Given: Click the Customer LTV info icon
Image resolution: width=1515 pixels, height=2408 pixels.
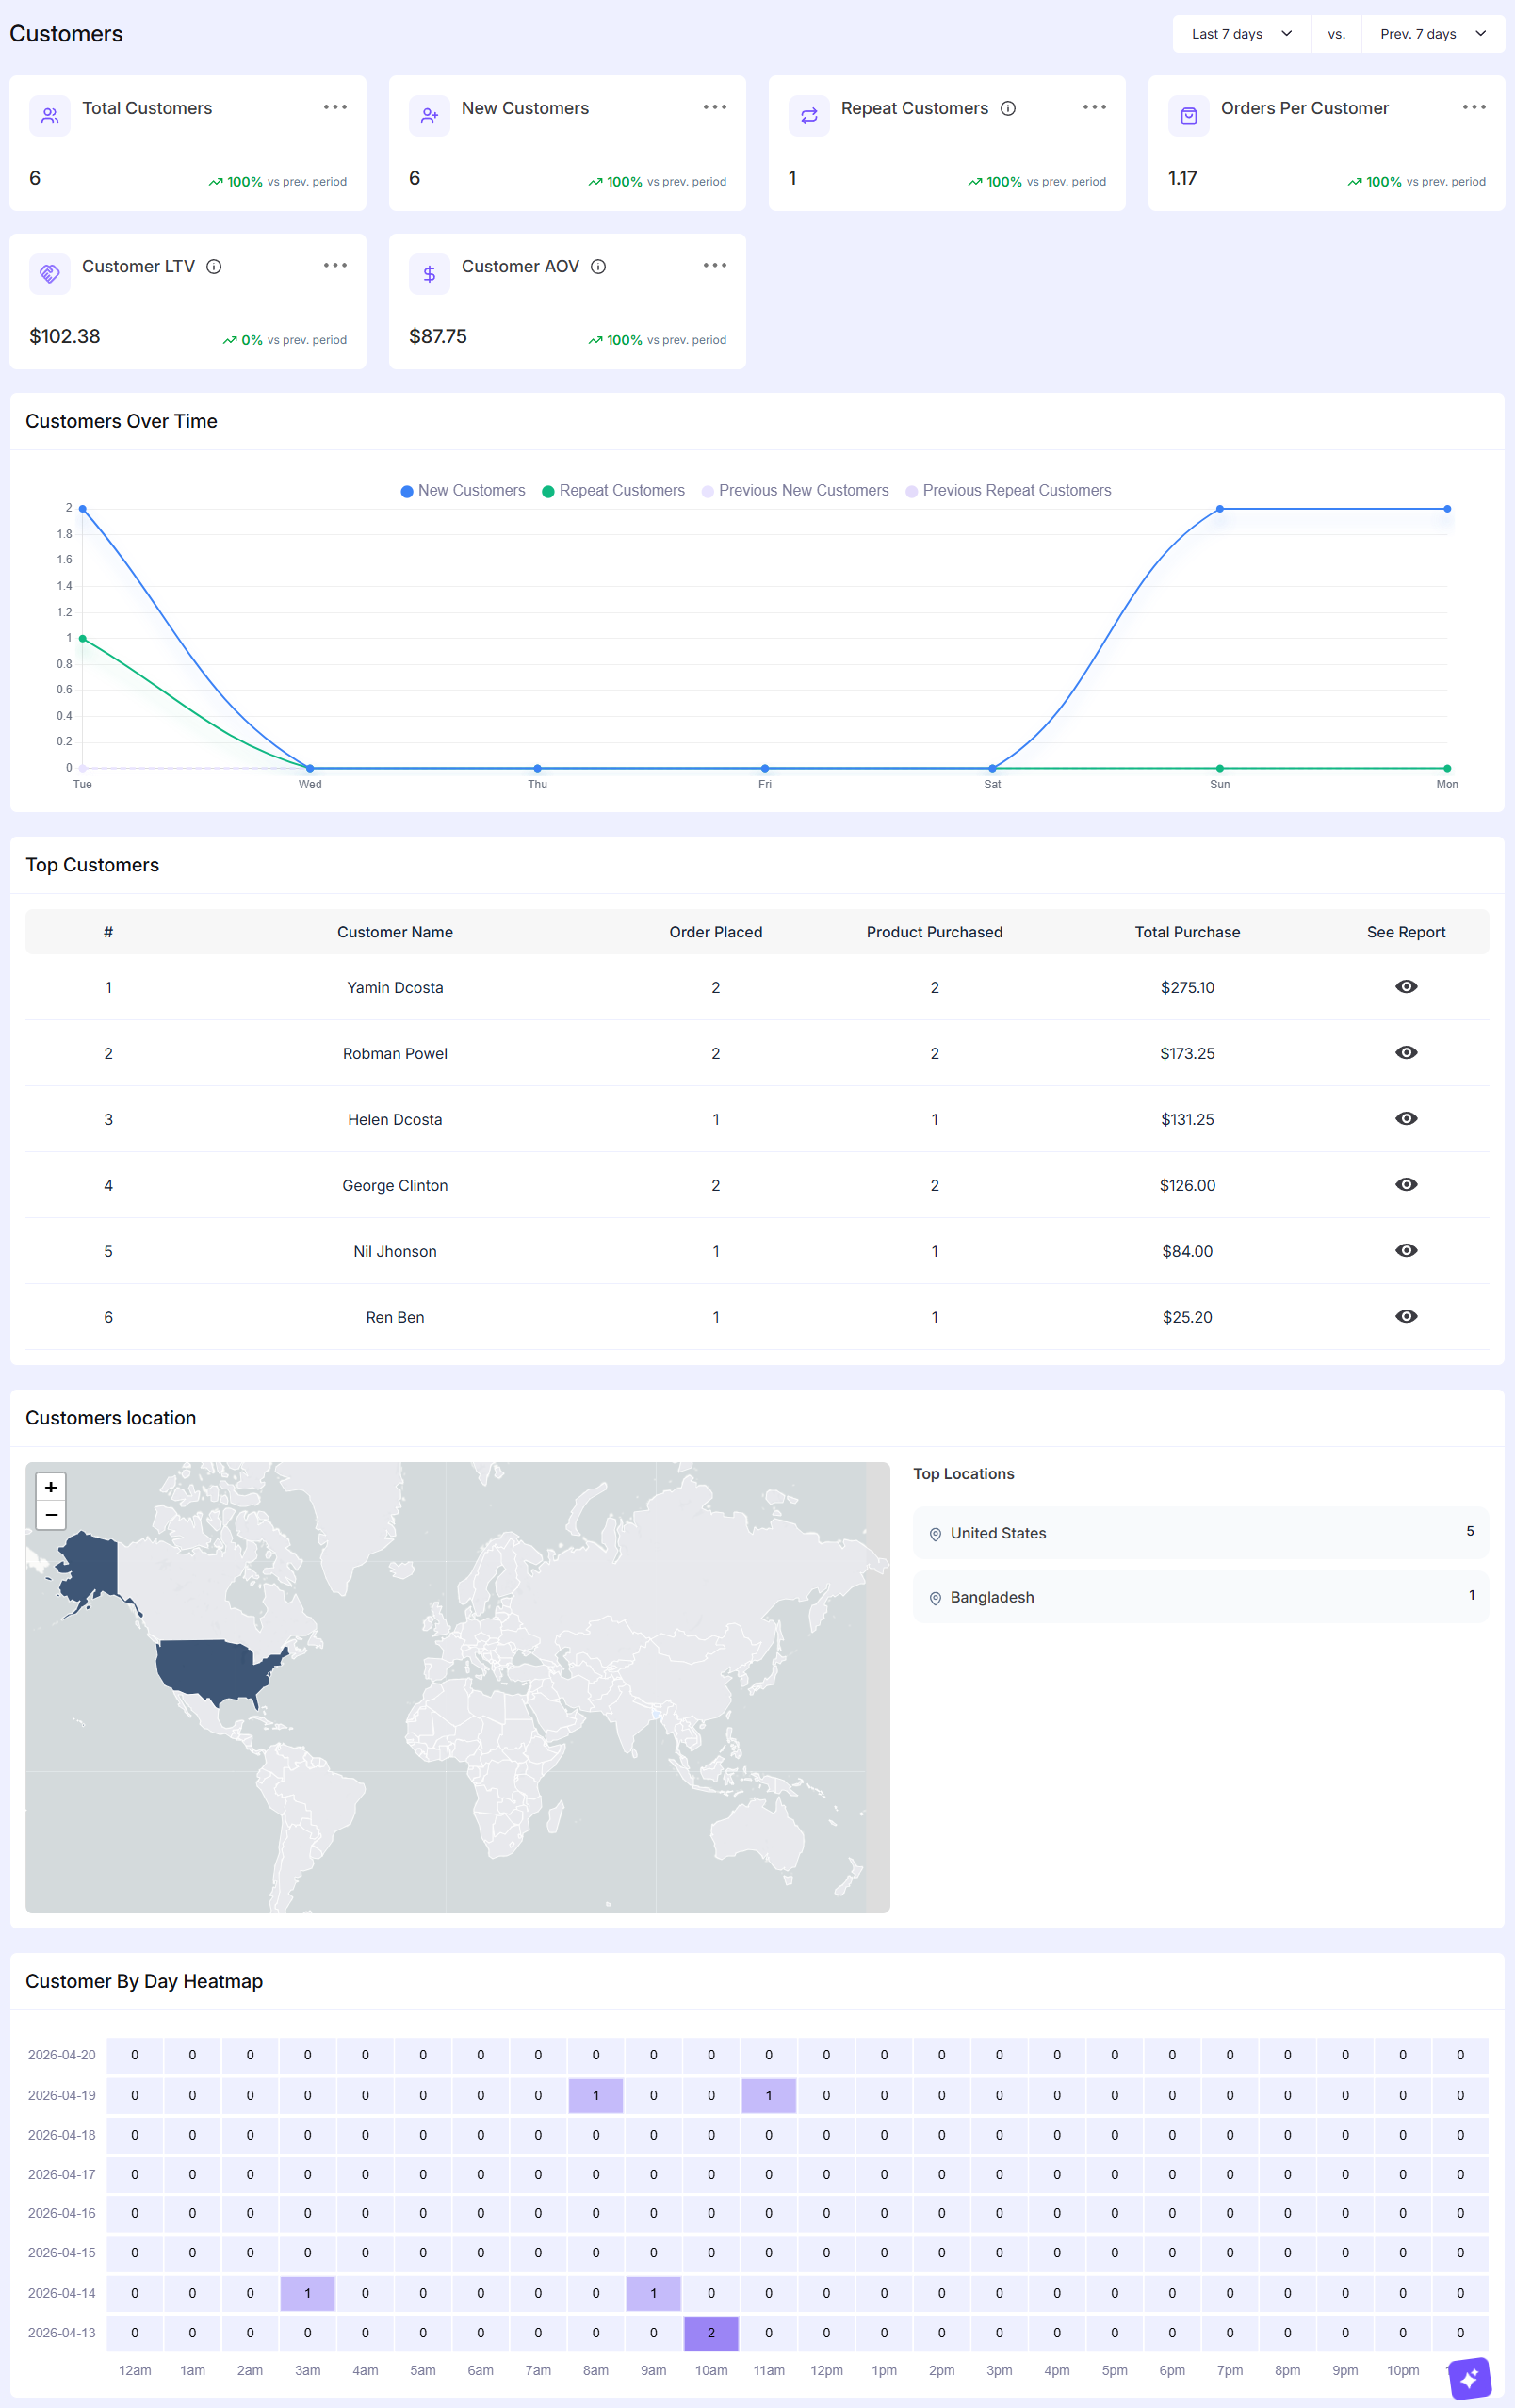Looking at the screenshot, I should tap(214, 266).
